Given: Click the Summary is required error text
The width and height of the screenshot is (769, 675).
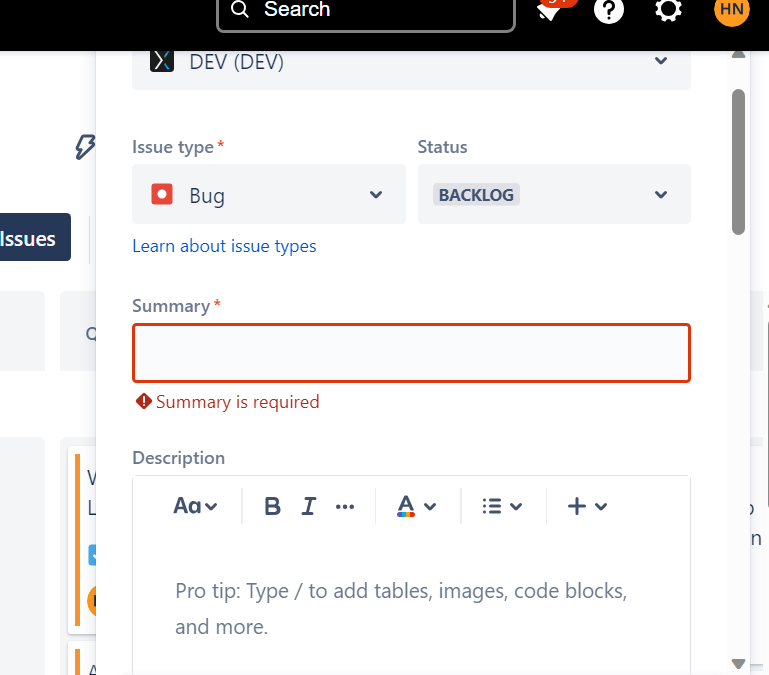Looking at the screenshot, I should [x=237, y=402].
